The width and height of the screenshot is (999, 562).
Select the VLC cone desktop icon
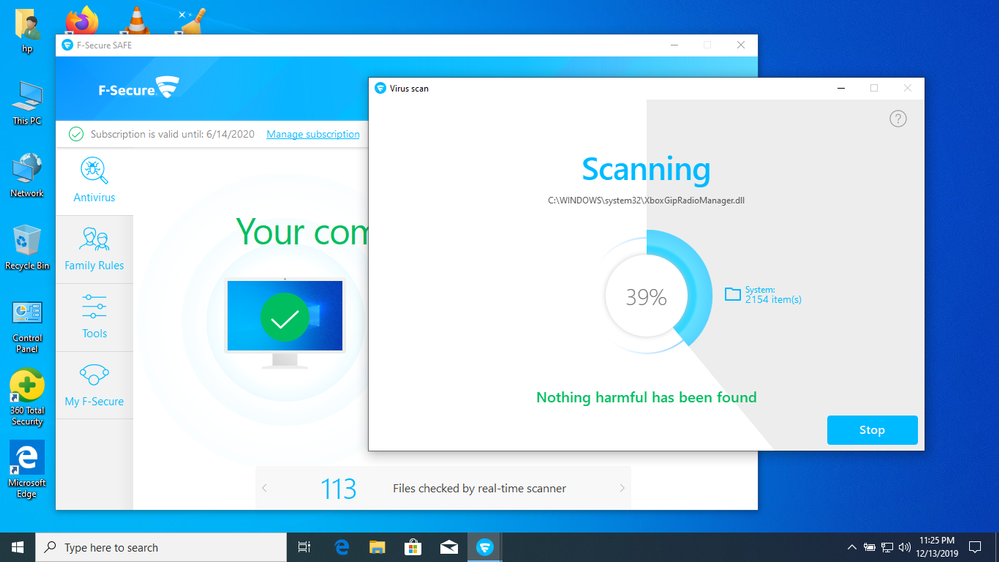[x=136, y=20]
